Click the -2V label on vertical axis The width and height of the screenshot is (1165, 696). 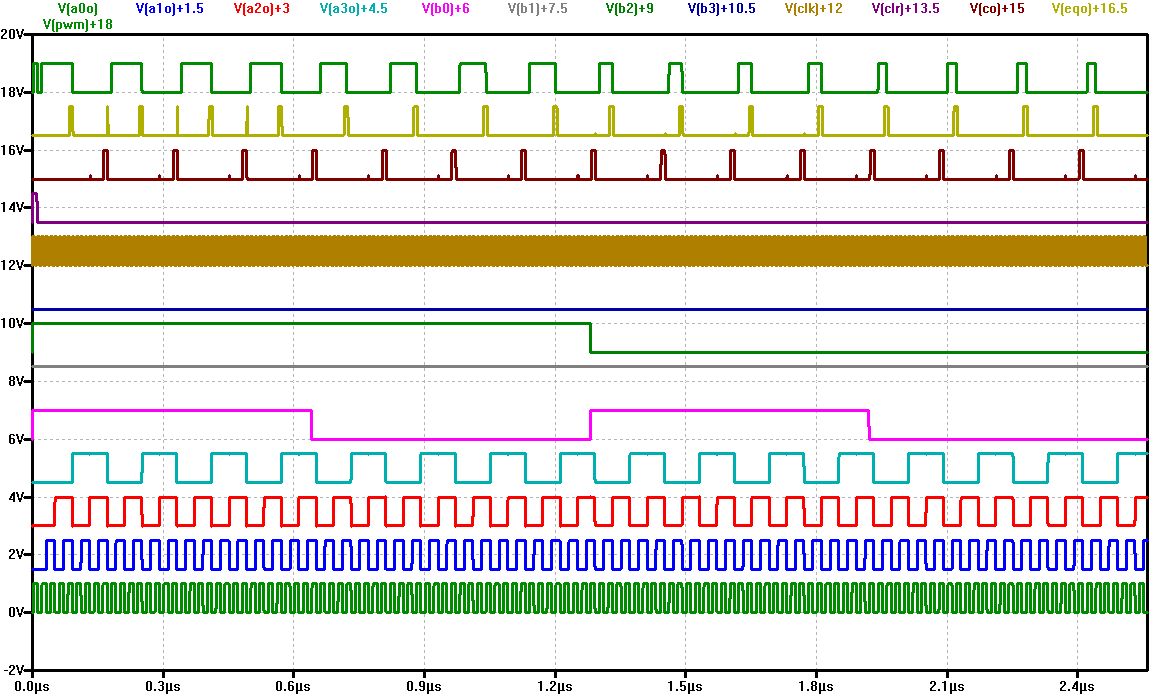[x=13, y=670]
